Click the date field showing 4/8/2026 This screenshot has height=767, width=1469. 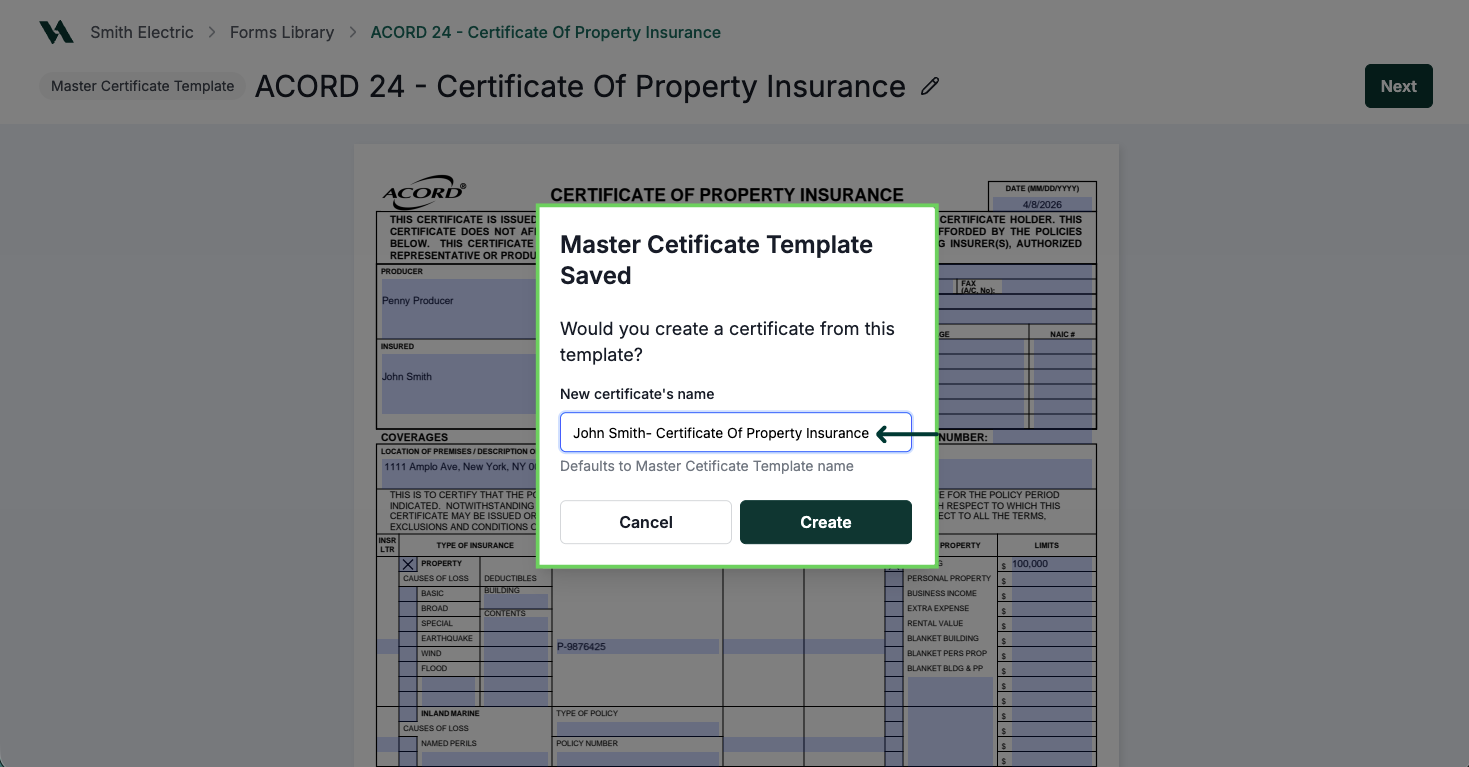tap(1042, 204)
